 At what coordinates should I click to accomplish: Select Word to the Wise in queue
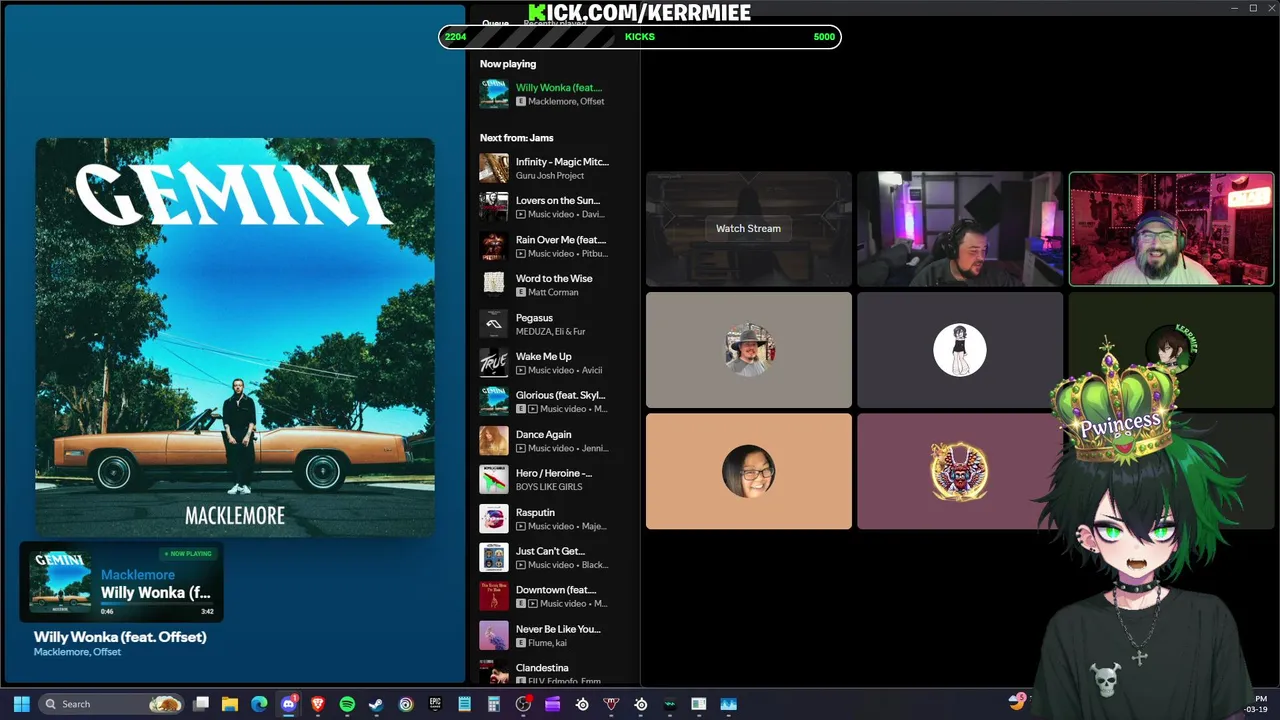click(x=554, y=279)
